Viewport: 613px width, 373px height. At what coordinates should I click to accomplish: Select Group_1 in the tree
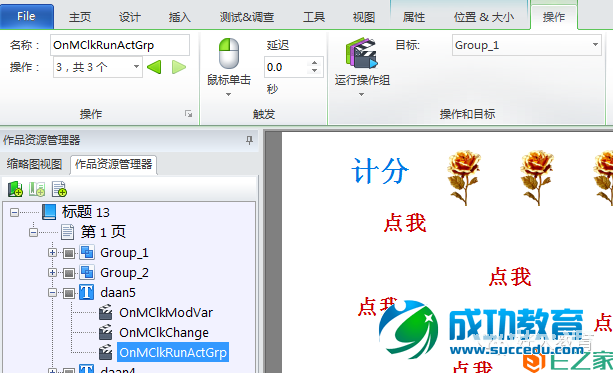click(x=124, y=253)
